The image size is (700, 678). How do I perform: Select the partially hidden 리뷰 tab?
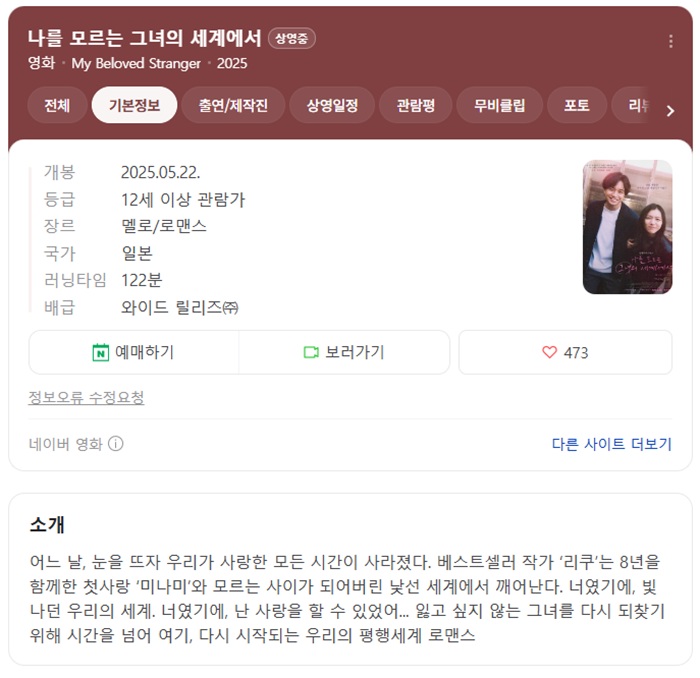point(634,105)
